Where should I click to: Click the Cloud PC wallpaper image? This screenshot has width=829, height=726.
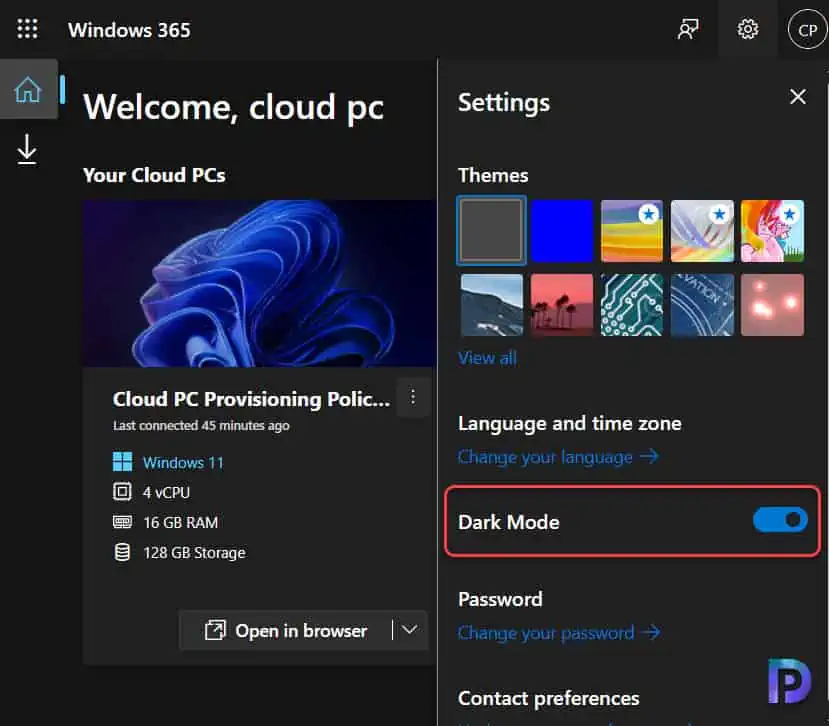[259, 283]
